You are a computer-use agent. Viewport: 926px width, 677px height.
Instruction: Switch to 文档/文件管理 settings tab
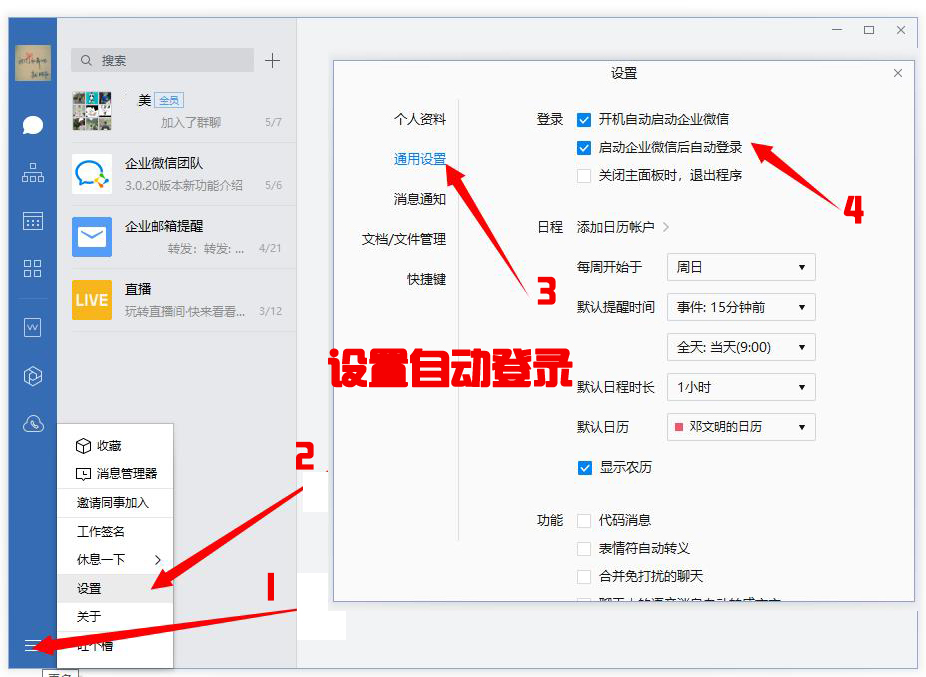pyautogui.click(x=404, y=239)
